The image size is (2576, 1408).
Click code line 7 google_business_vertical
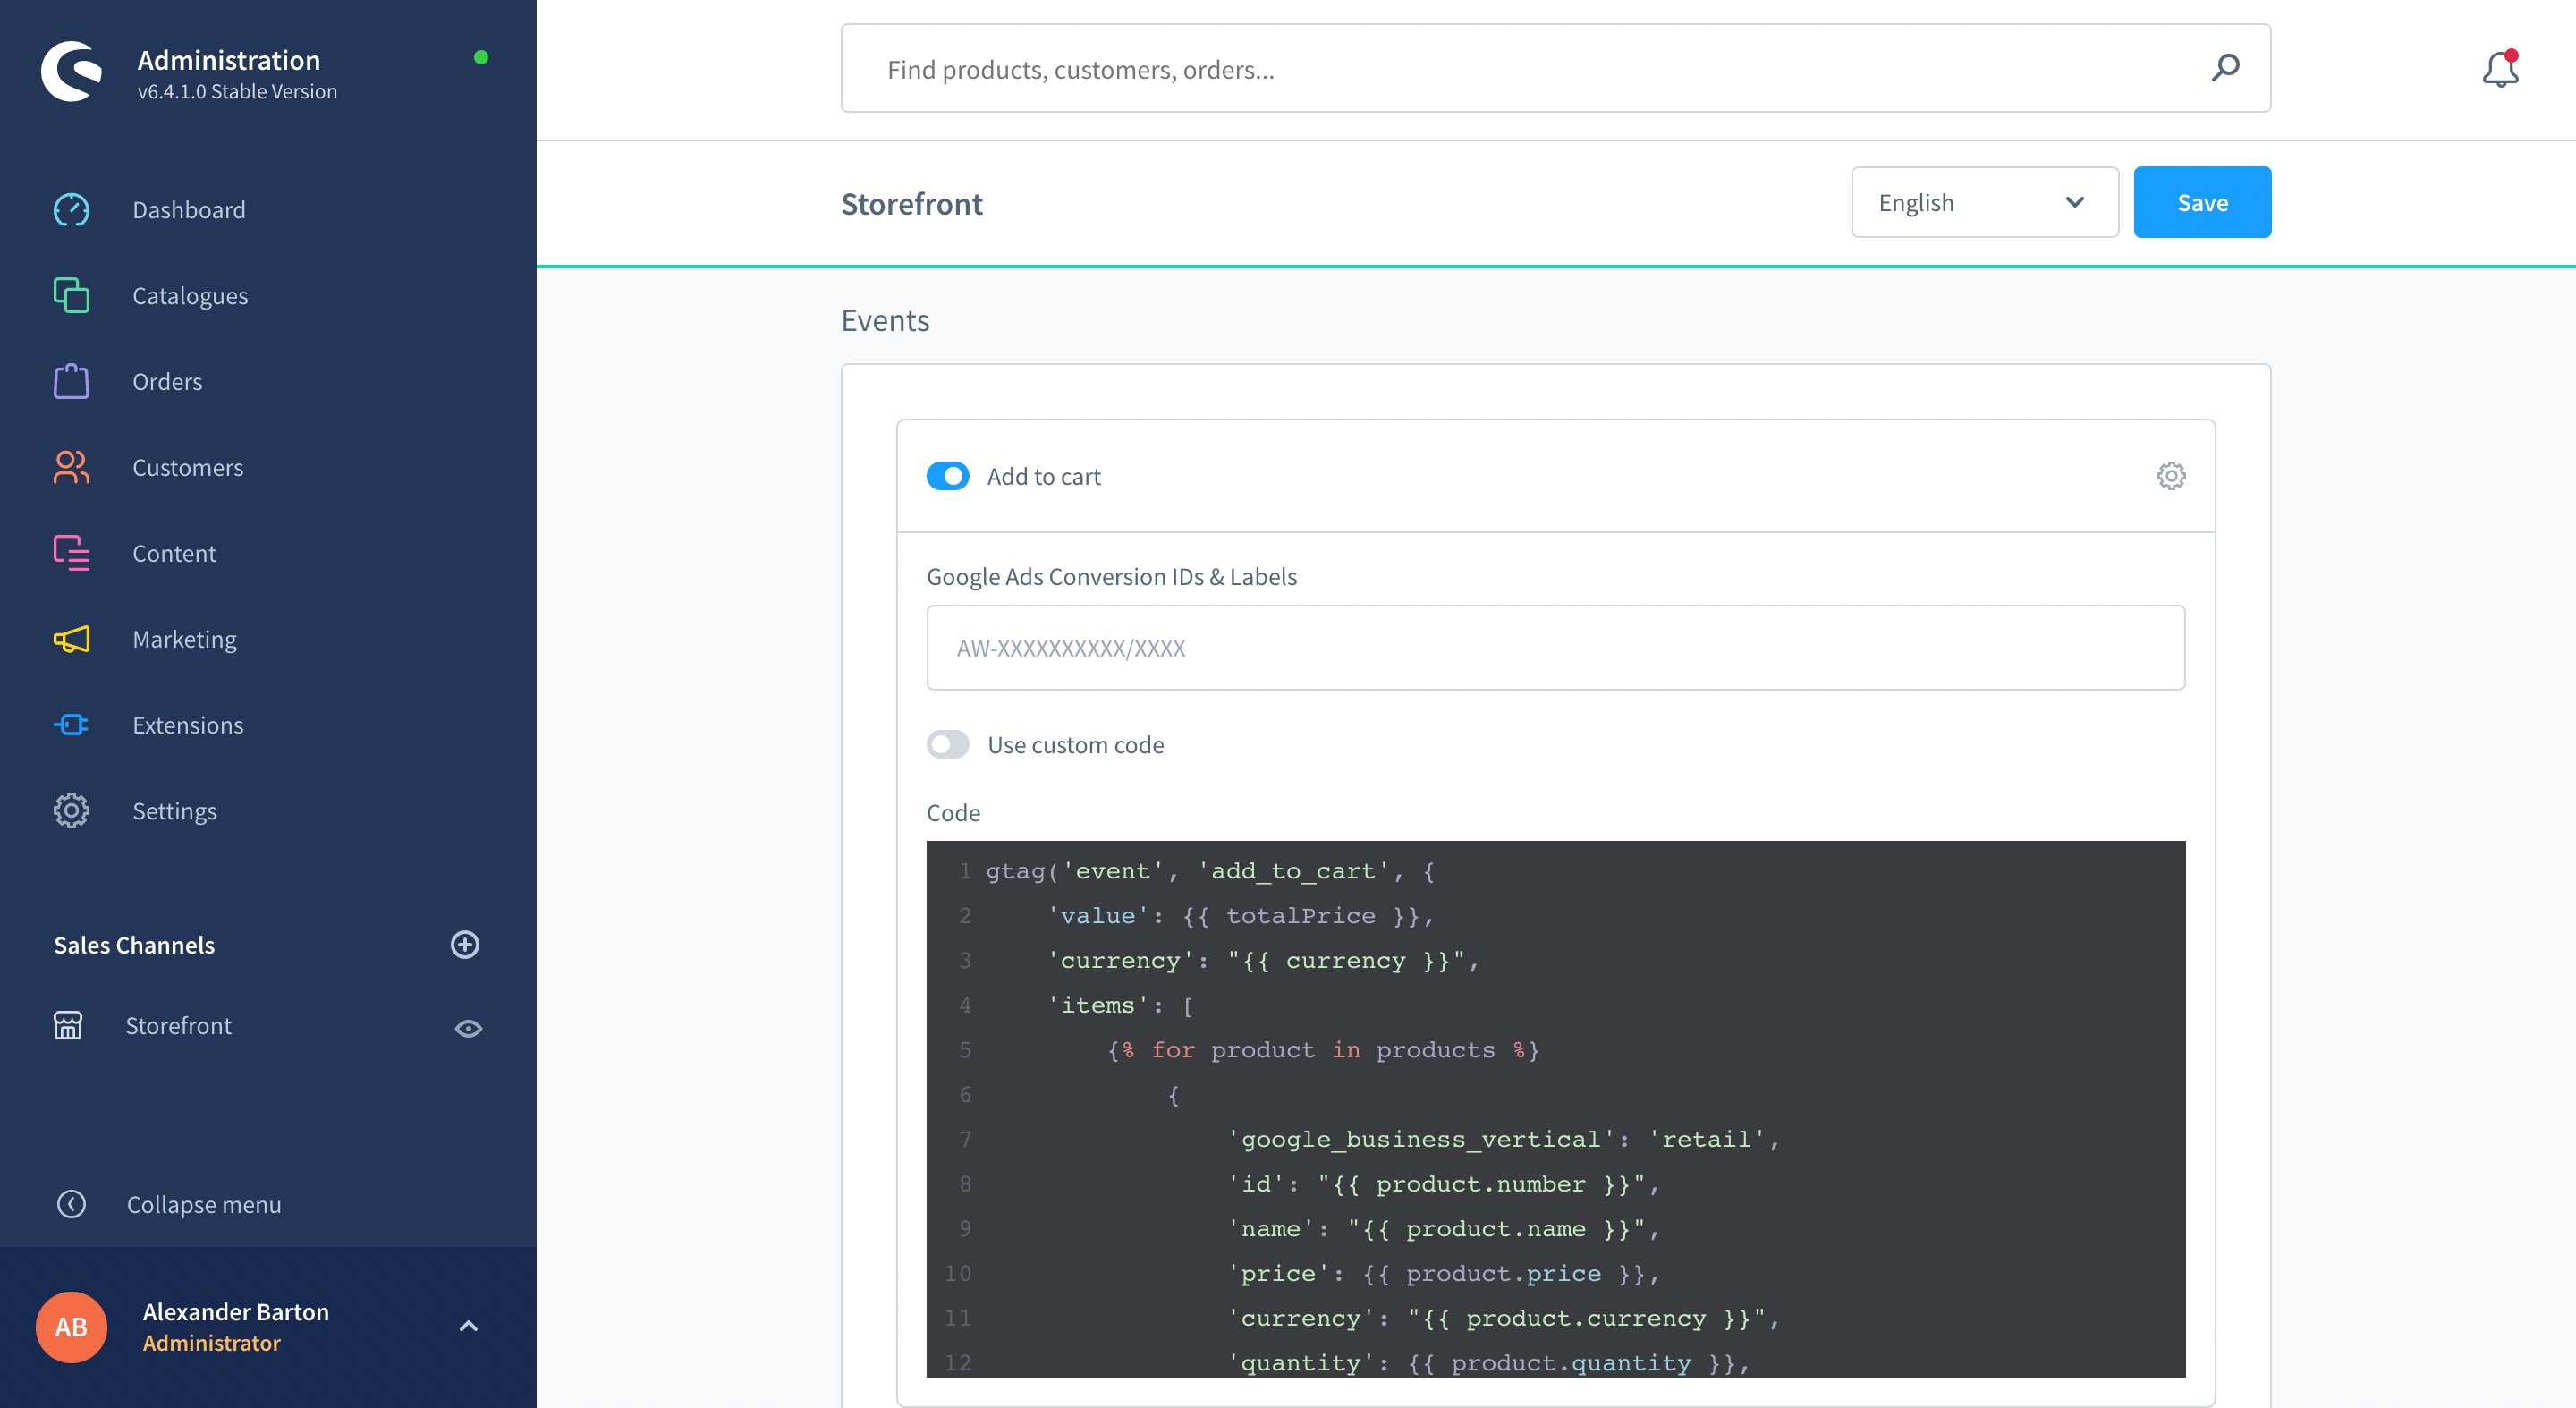click(x=1503, y=1139)
